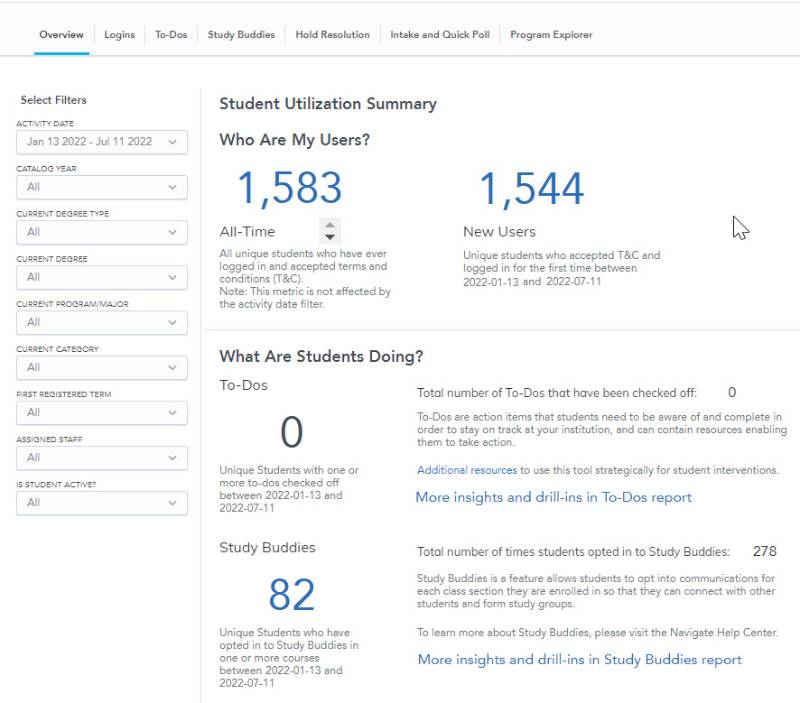800x703 pixels.
Task: Open the Current Program/Major dropdown
Action: (x=101, y=322)
